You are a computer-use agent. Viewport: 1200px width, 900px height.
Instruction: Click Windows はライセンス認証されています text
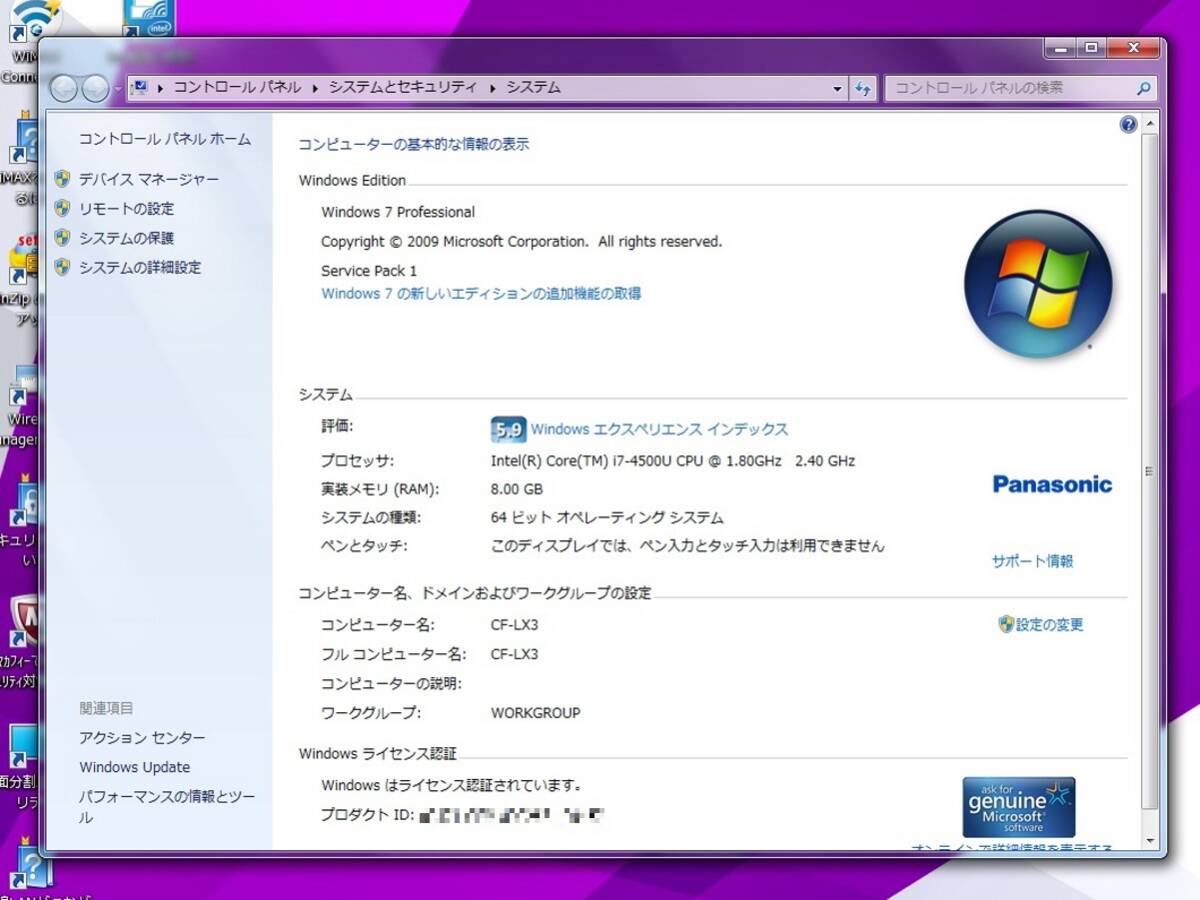452,785
